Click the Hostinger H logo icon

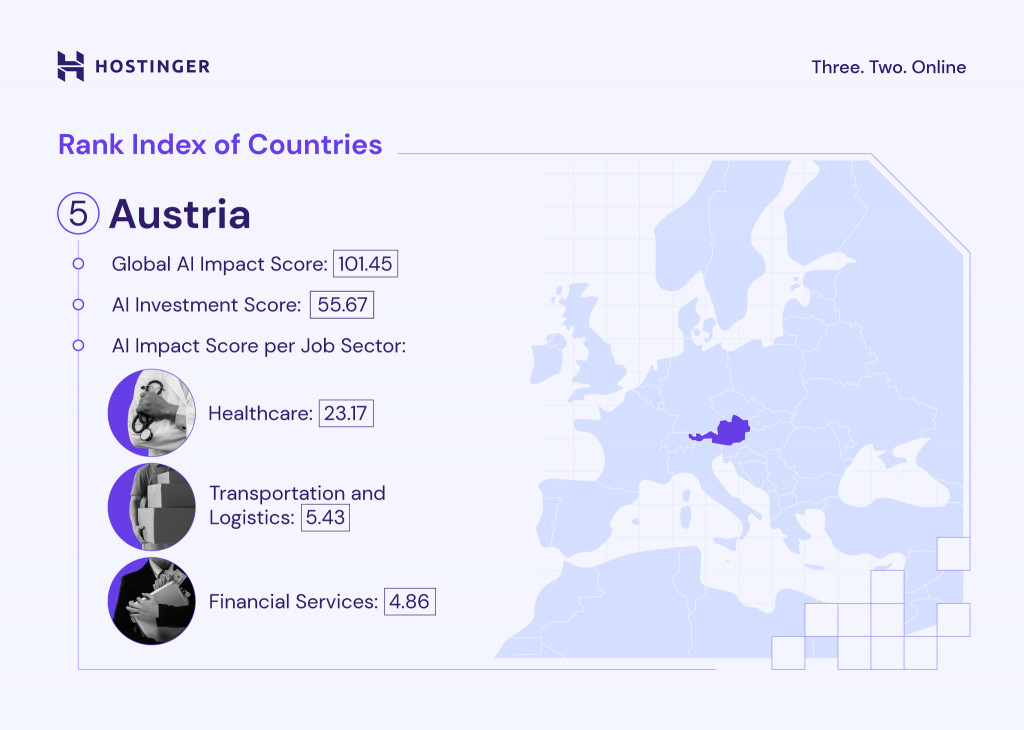[x=71, y=66]
